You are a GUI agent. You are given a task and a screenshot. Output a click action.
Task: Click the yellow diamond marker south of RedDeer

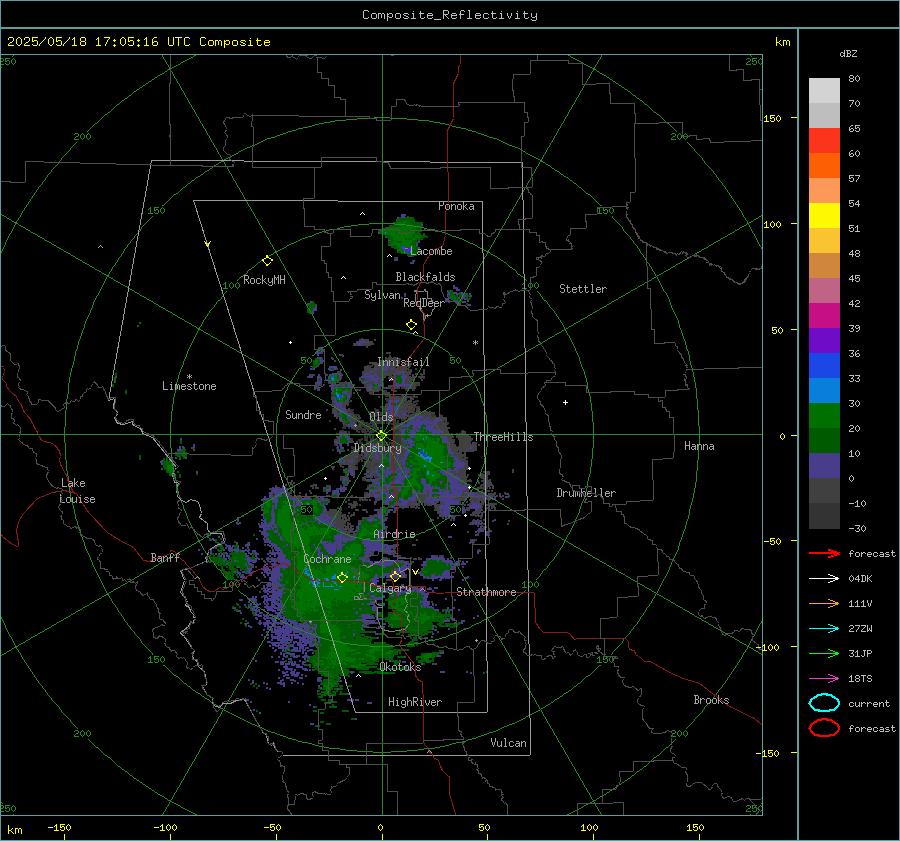[x=411, y=325]
